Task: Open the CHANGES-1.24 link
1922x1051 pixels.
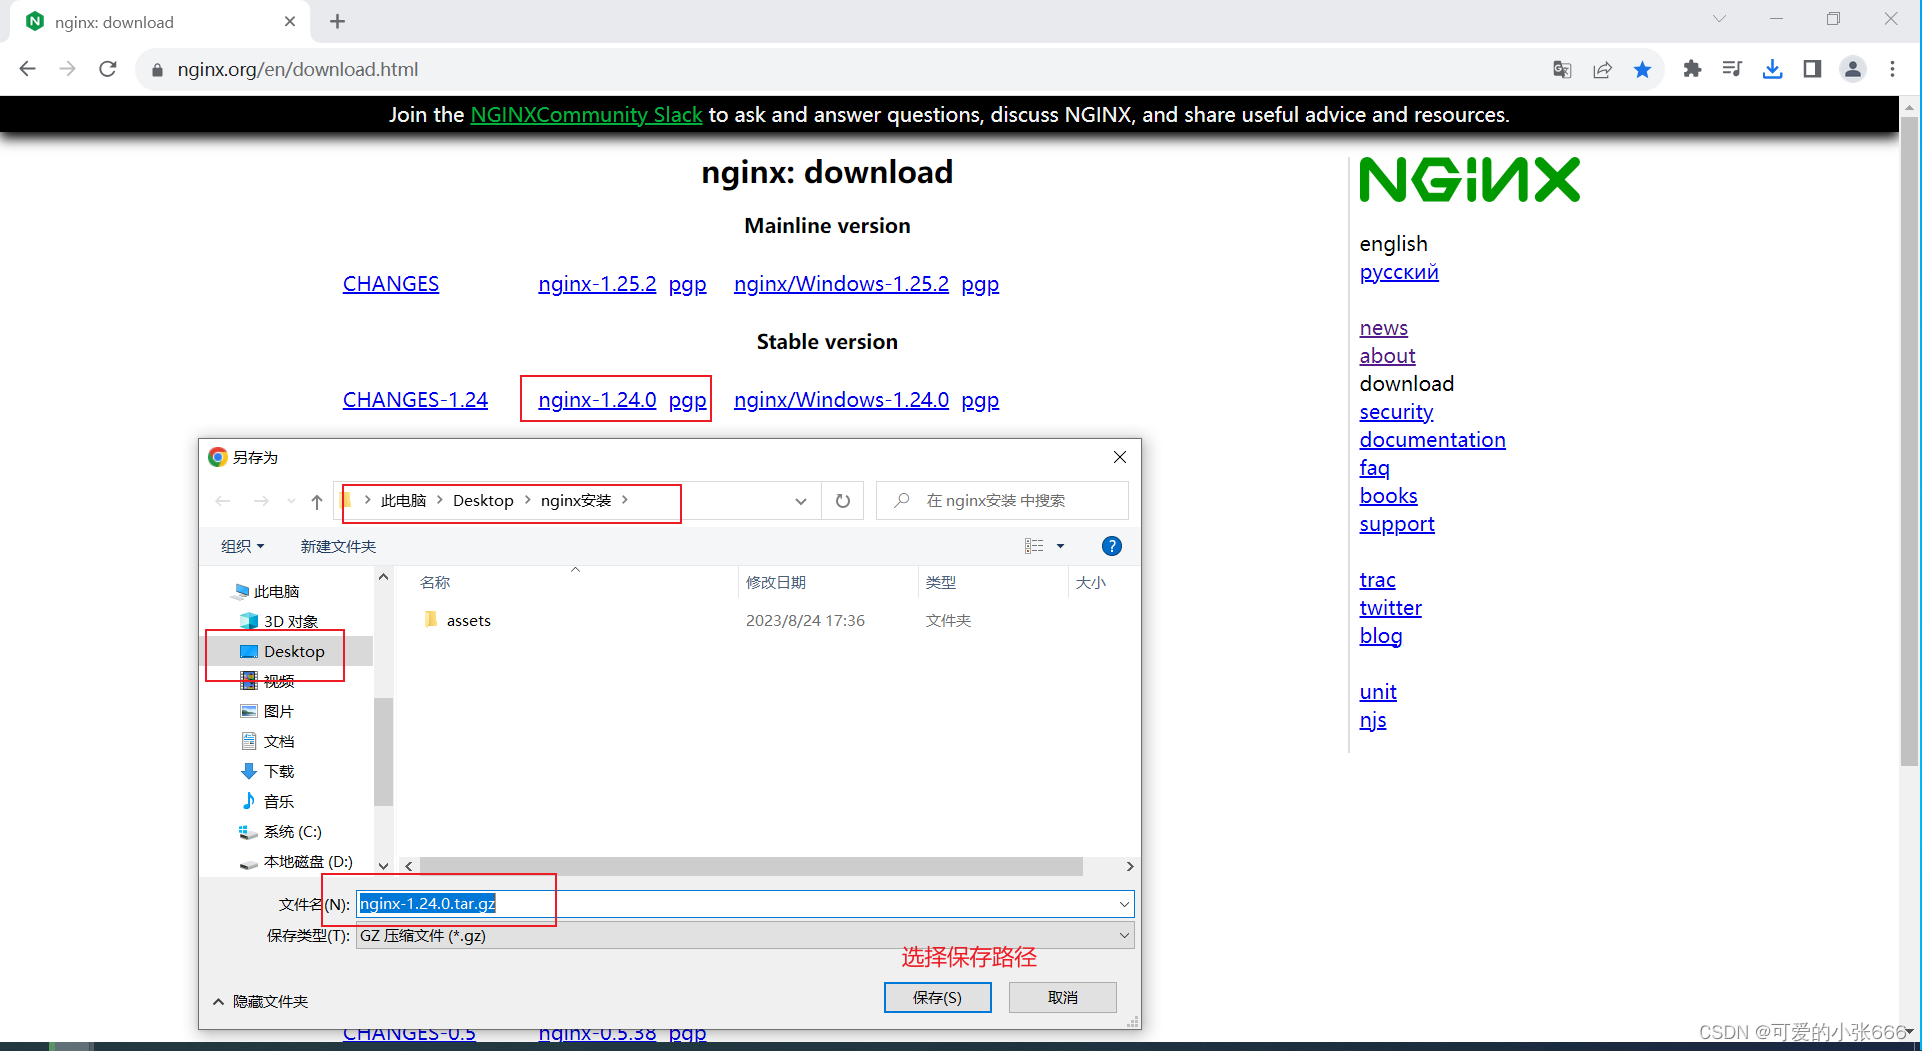Action: pos(415,400)
